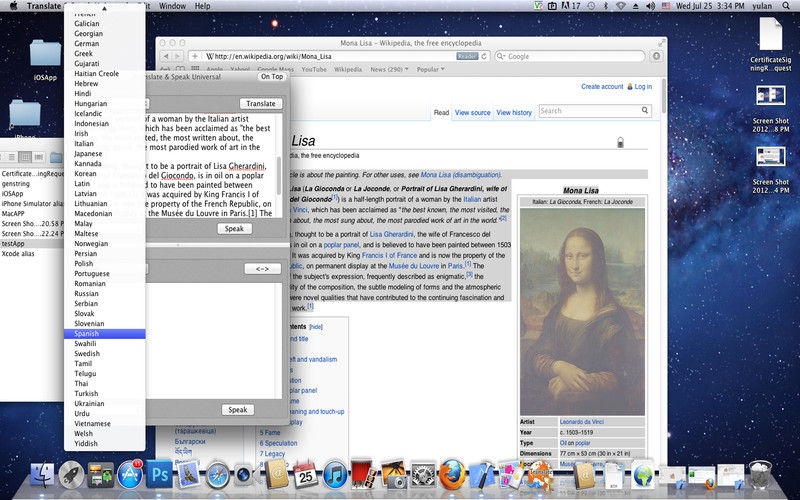
Task: Click the language list scroll-up arrow
Action: coord(104,9)
